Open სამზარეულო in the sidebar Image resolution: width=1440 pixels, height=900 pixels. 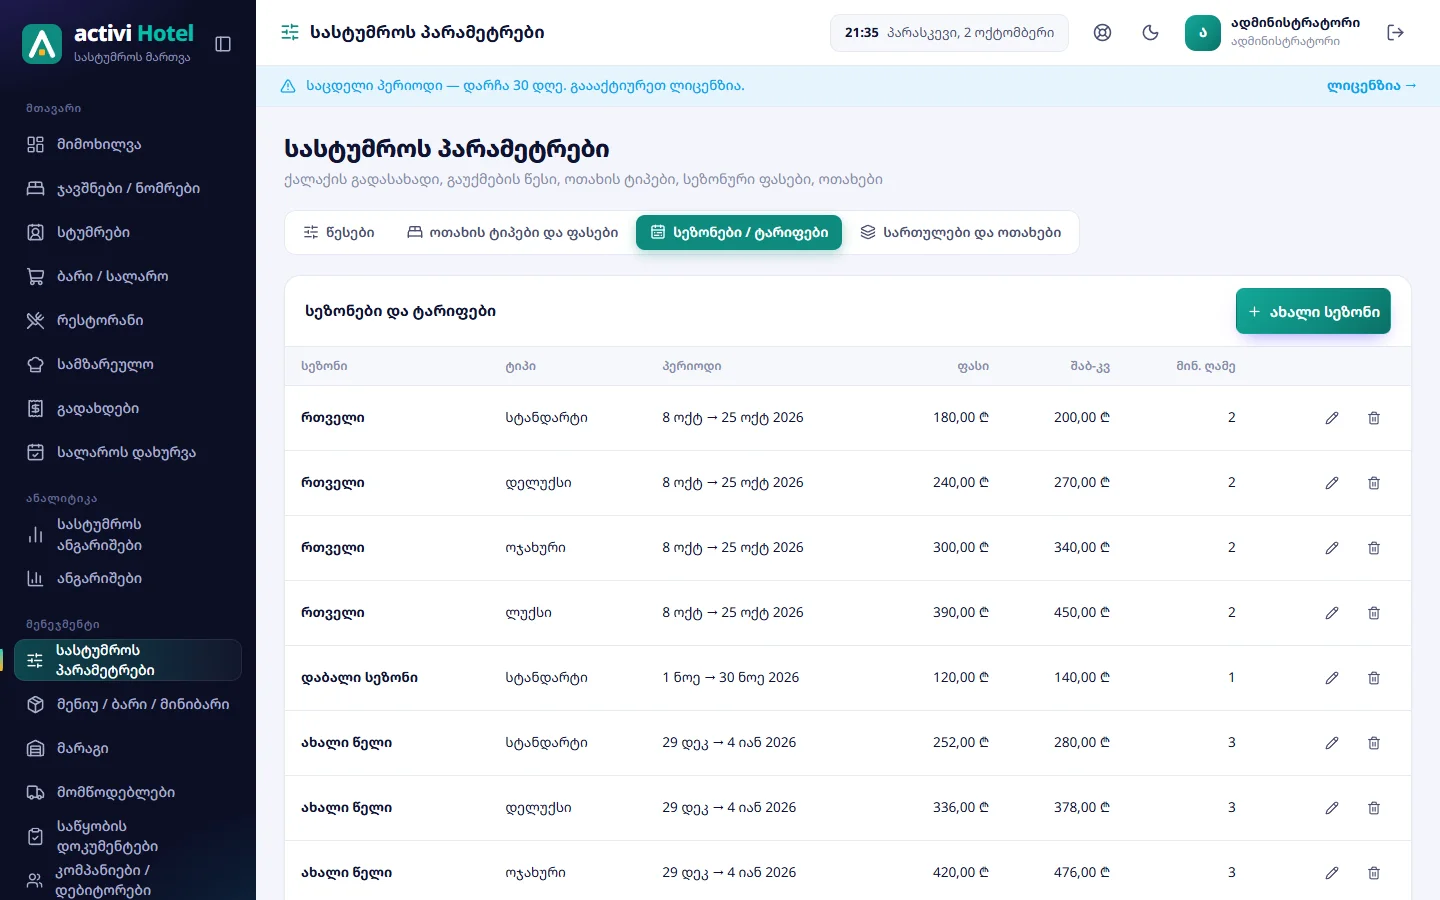click(x=128, y=365)
